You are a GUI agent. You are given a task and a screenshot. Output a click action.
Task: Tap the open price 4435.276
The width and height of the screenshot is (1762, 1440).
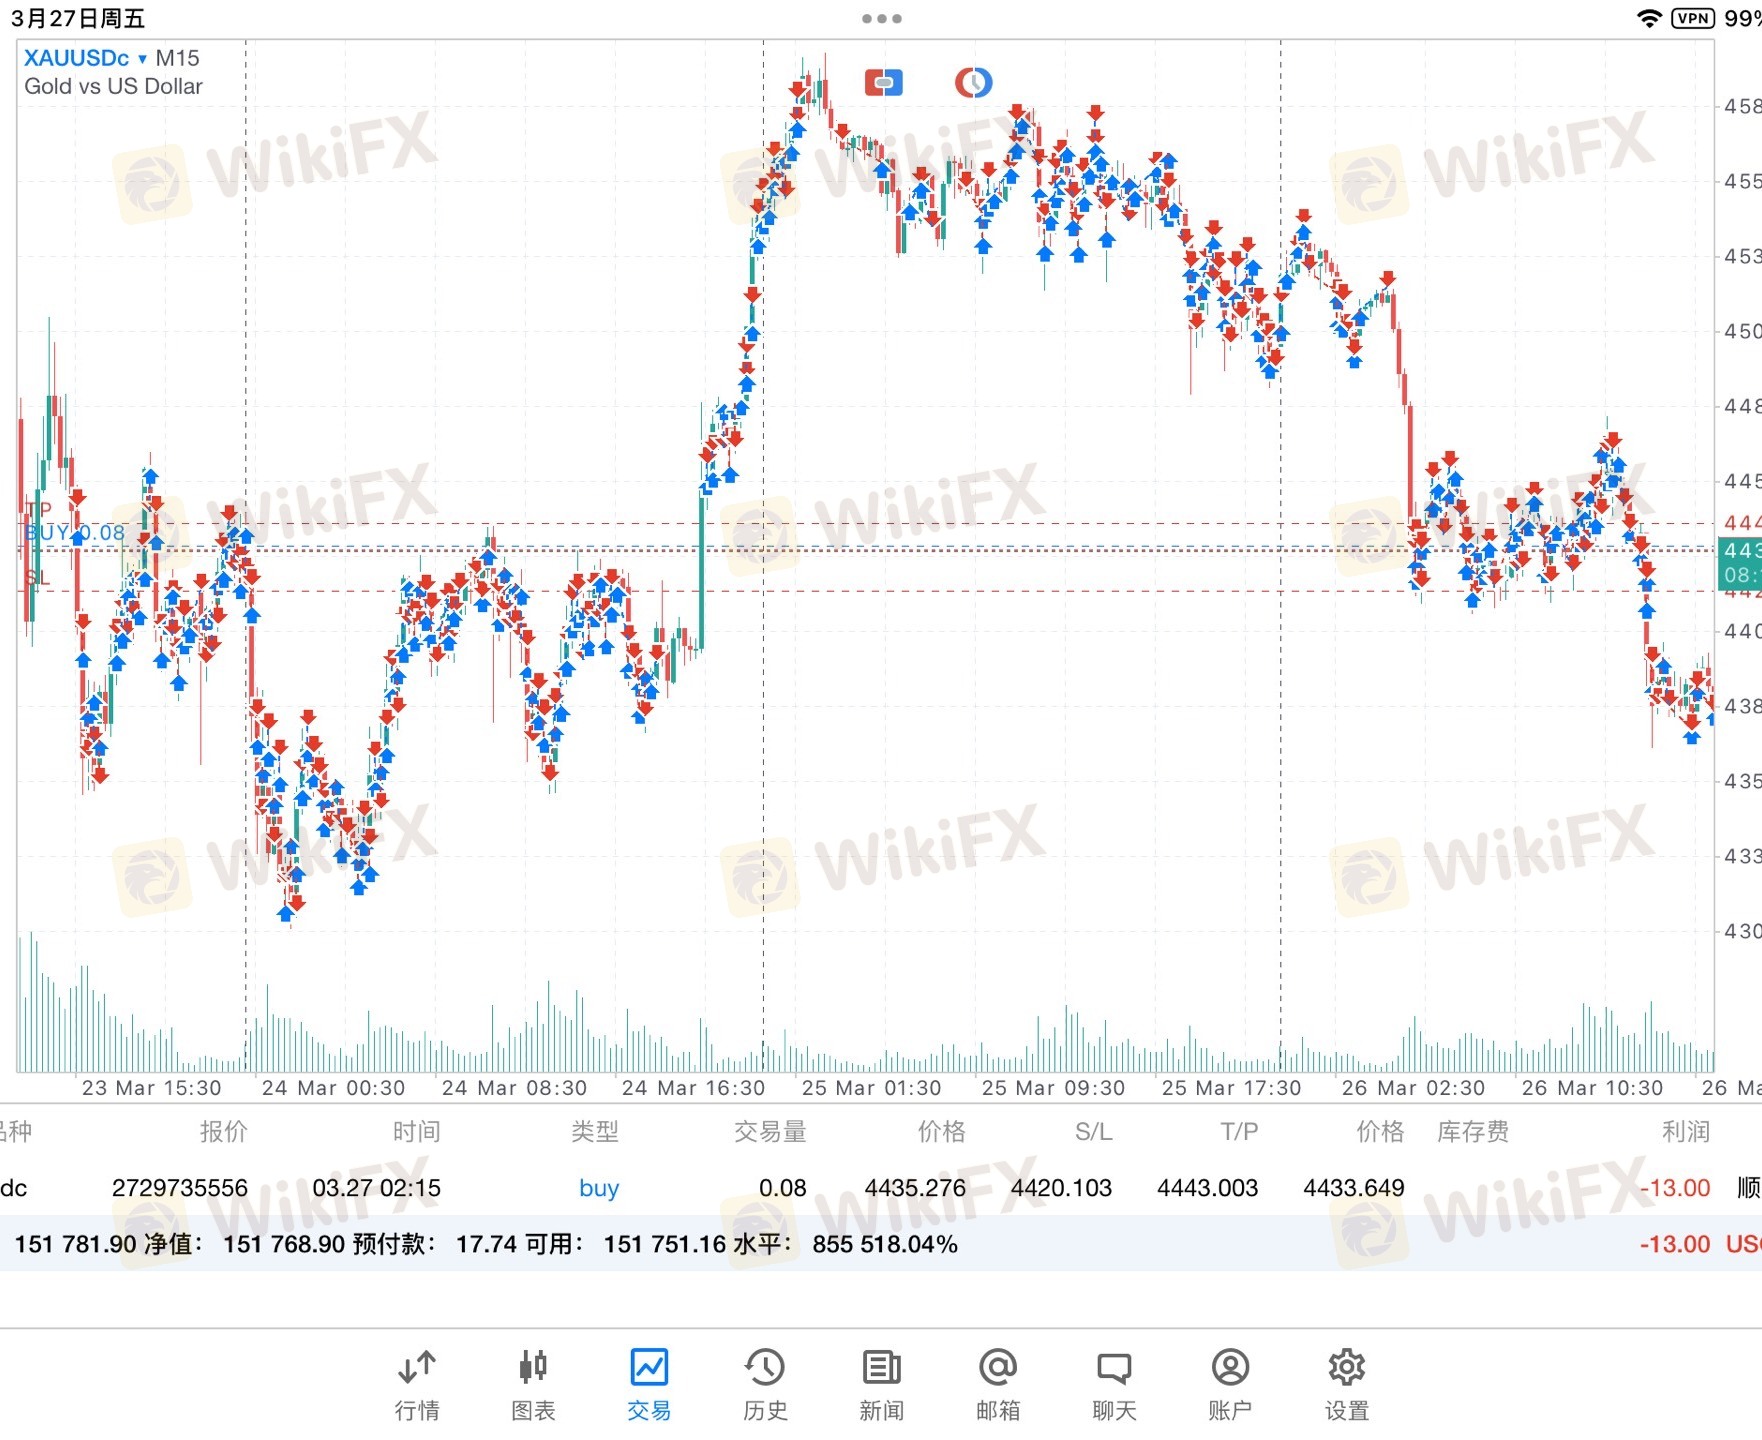click(915, 1188)
